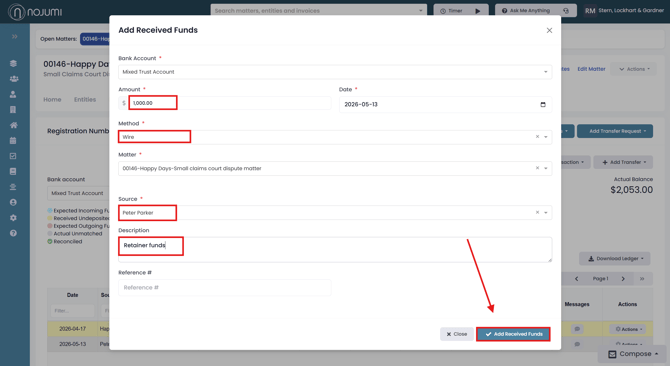Click into the Amount field

click(x=230, y=103)
